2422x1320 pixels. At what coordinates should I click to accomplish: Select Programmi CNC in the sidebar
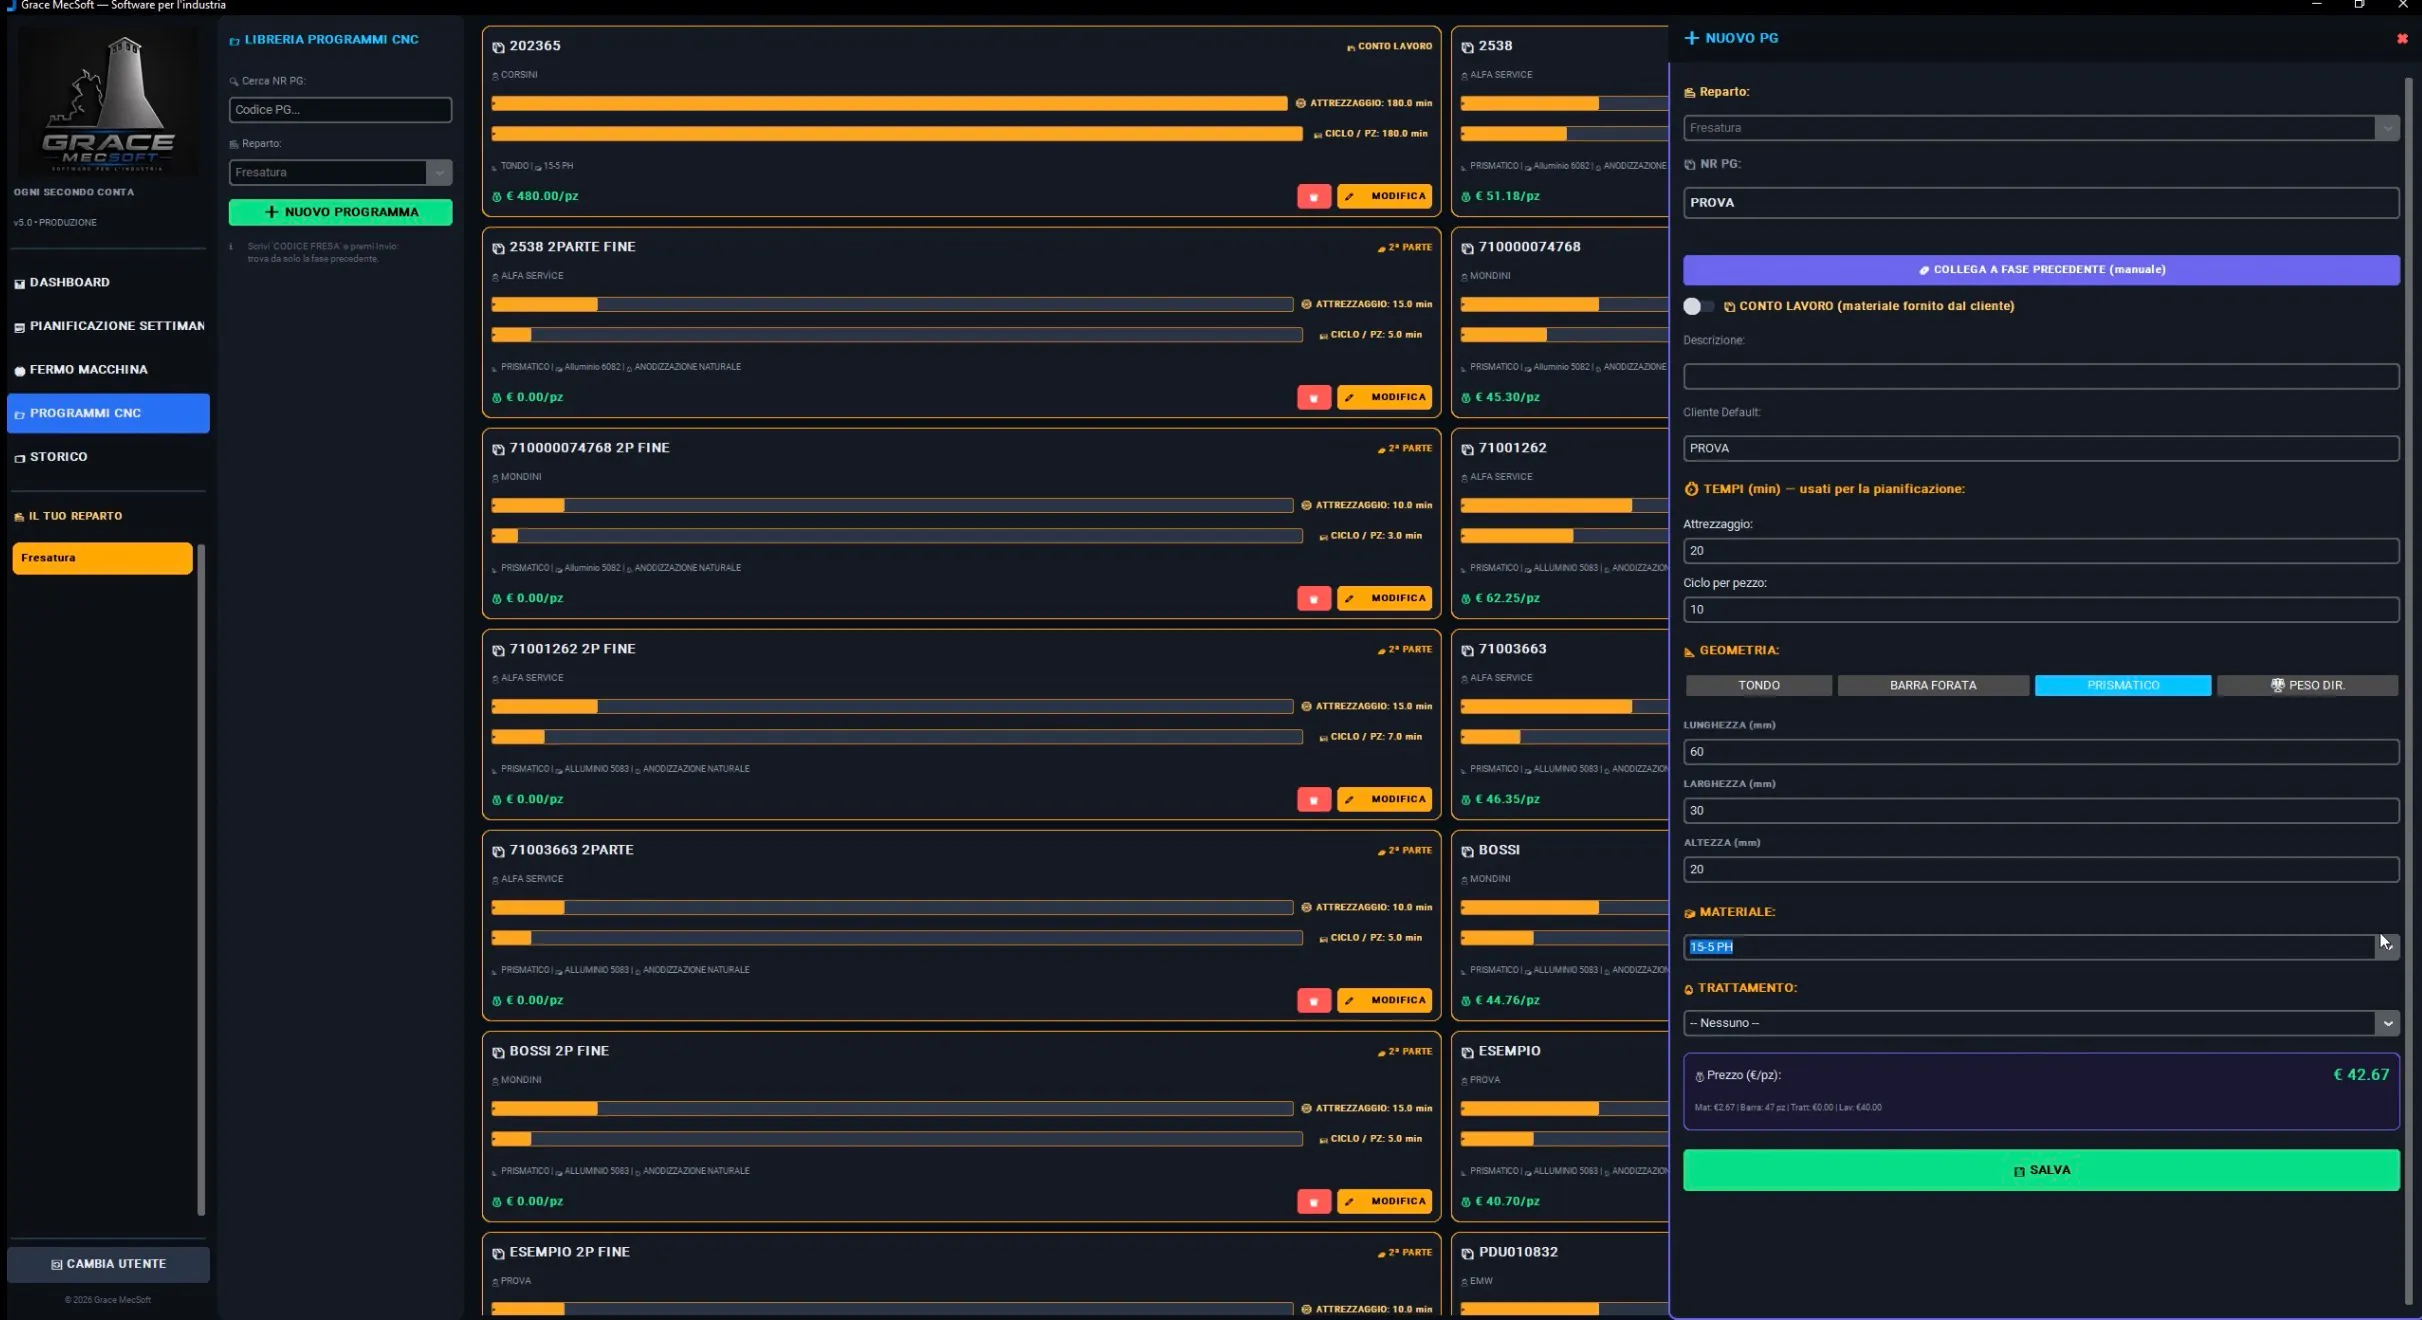pyautogui.click(x=108, y=413)
